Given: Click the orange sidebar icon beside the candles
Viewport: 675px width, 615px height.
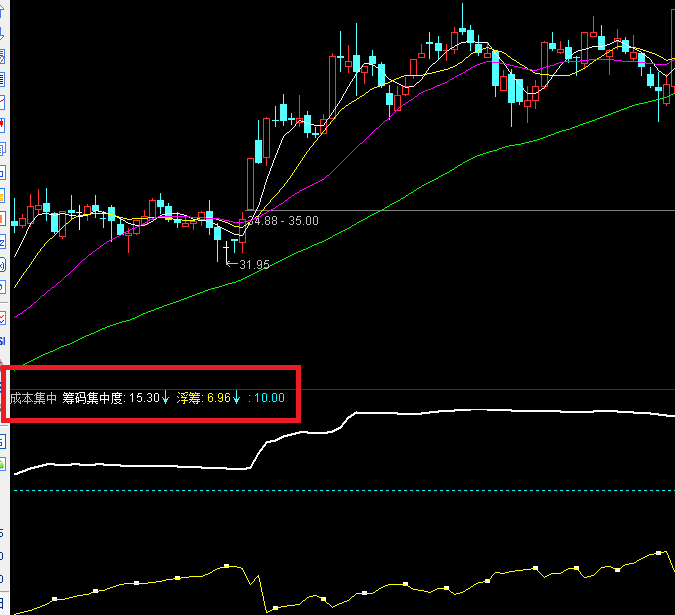Looking at the screenshot, I should pyautogui.click(x=2, y=217).
